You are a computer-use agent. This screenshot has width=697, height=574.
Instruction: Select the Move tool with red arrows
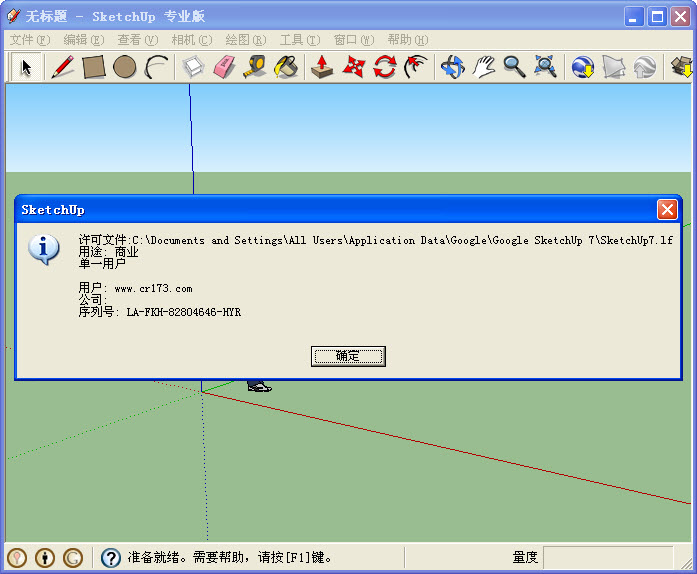[354, 67]
